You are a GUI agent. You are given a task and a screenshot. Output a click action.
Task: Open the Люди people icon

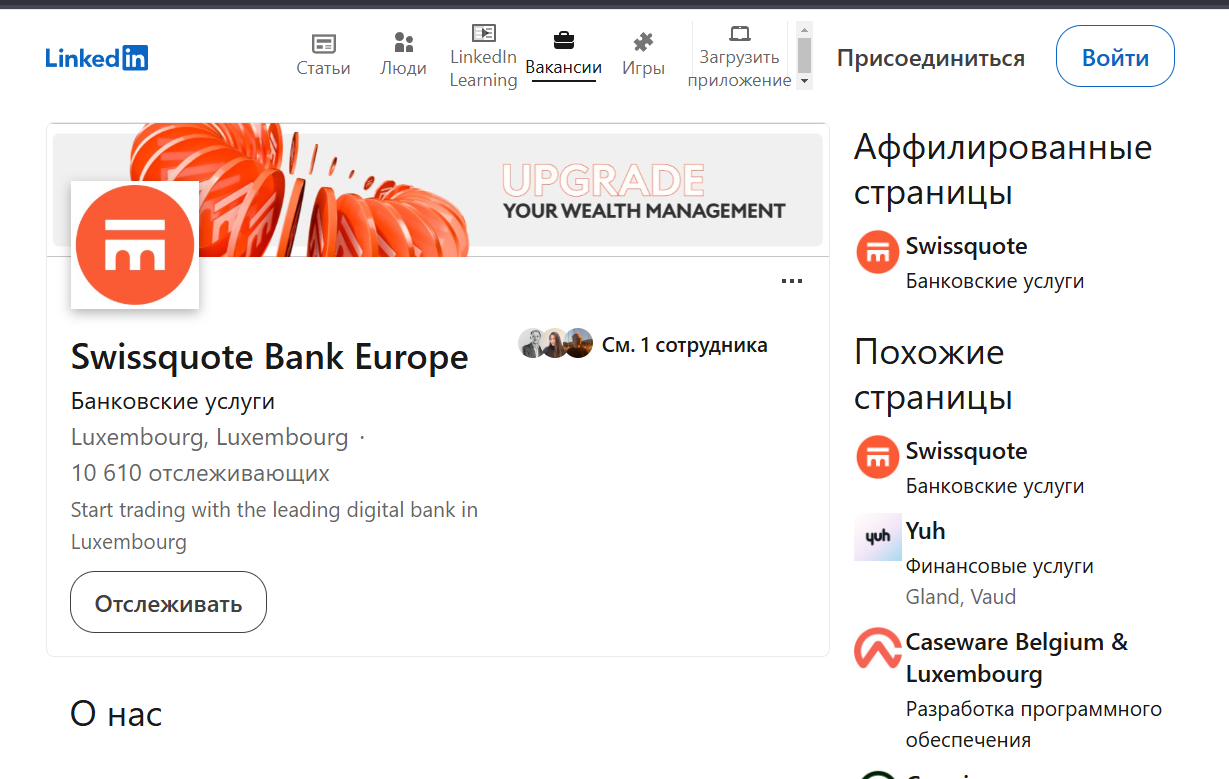(404, 43)
